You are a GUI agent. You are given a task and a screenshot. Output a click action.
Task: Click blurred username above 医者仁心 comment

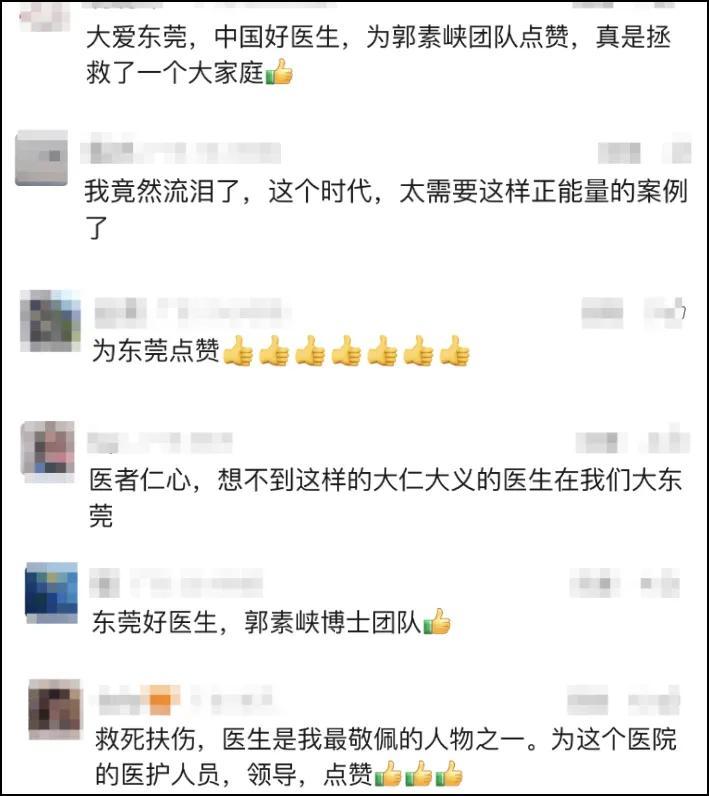pyautogui.click(x=160, y=443)
